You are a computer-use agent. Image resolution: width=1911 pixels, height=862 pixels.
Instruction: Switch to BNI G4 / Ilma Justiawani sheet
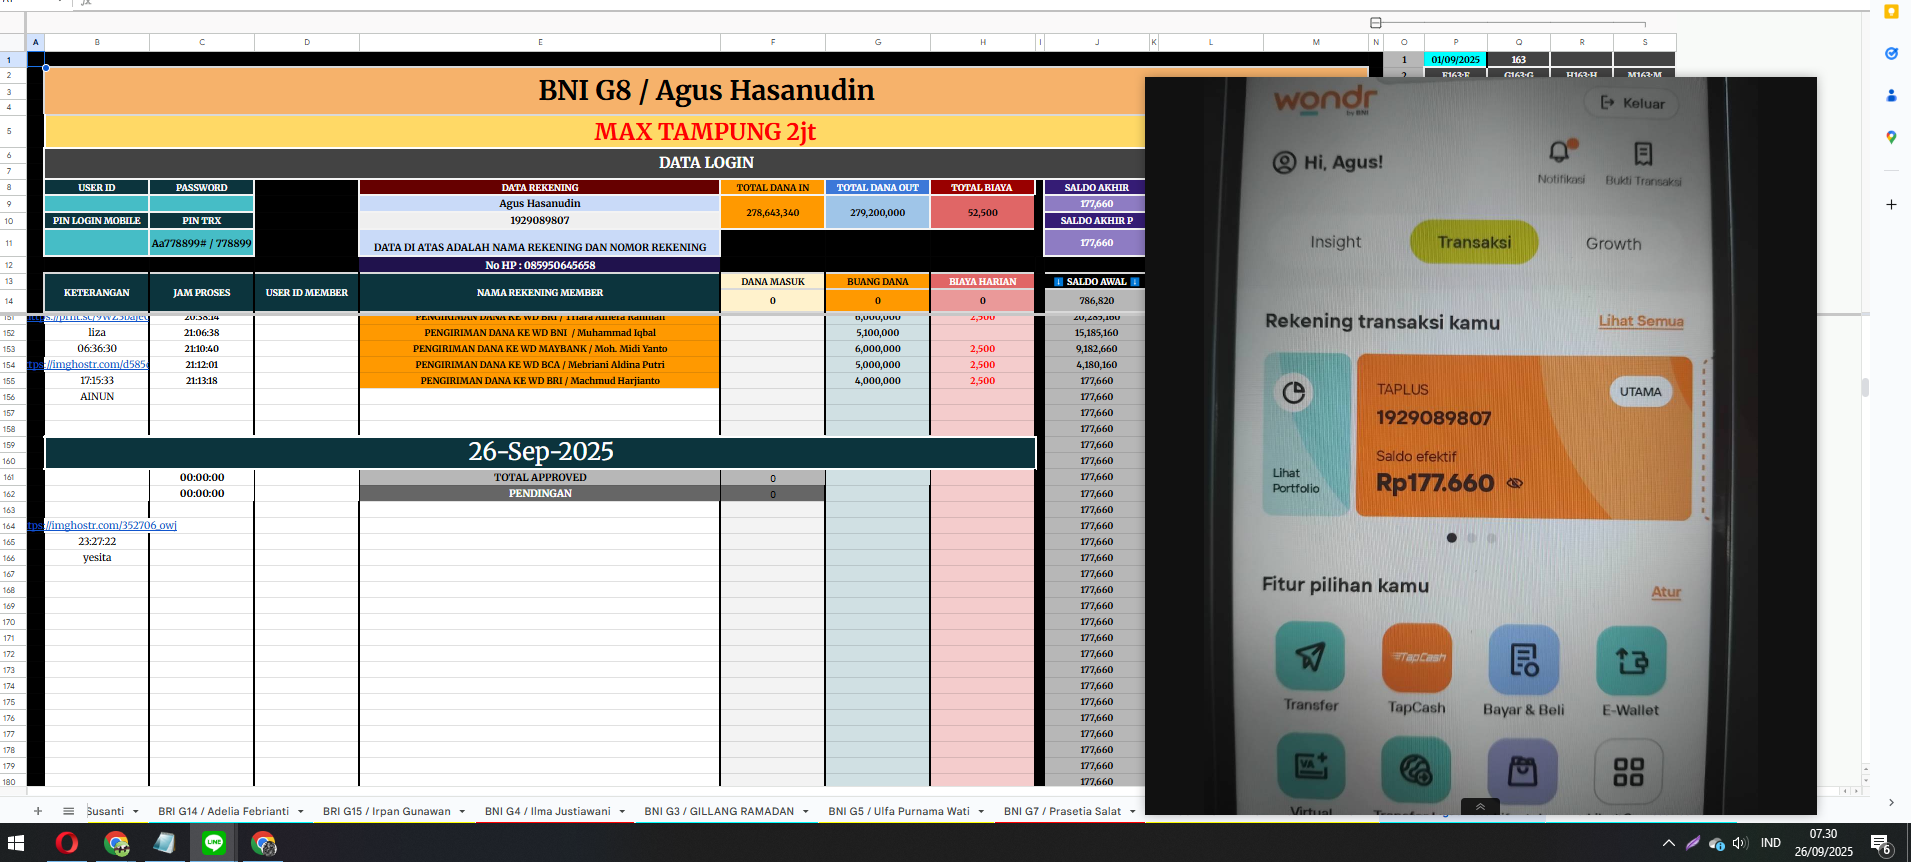pyautogui.click(x=547, y=811)
